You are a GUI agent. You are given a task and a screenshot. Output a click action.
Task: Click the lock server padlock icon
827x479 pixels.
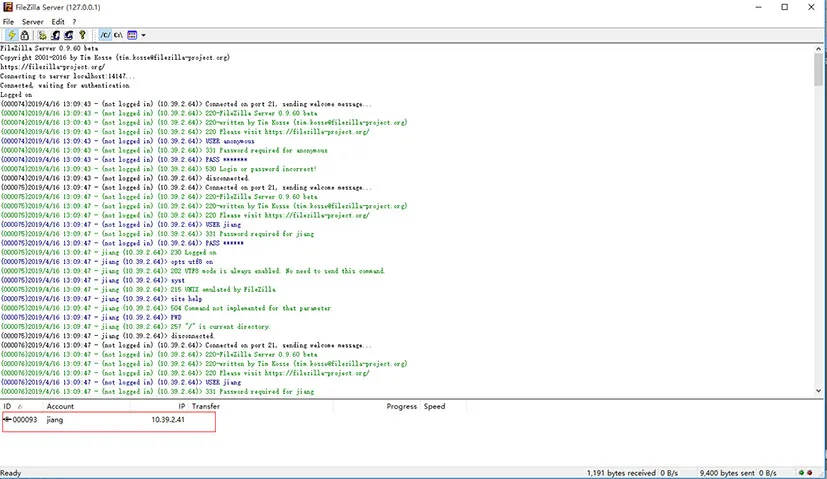click(x=25, y=35)
